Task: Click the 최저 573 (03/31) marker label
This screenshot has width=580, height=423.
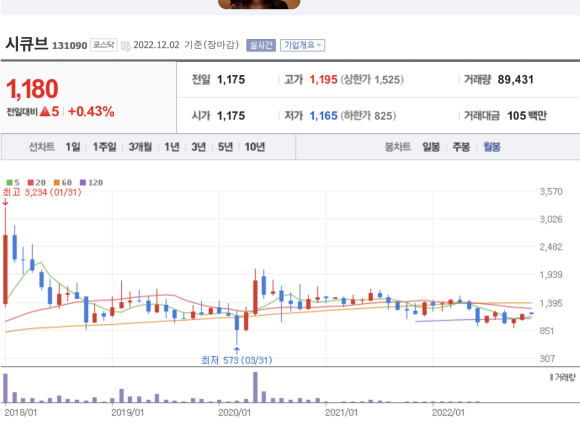Action: pos(237,360)
